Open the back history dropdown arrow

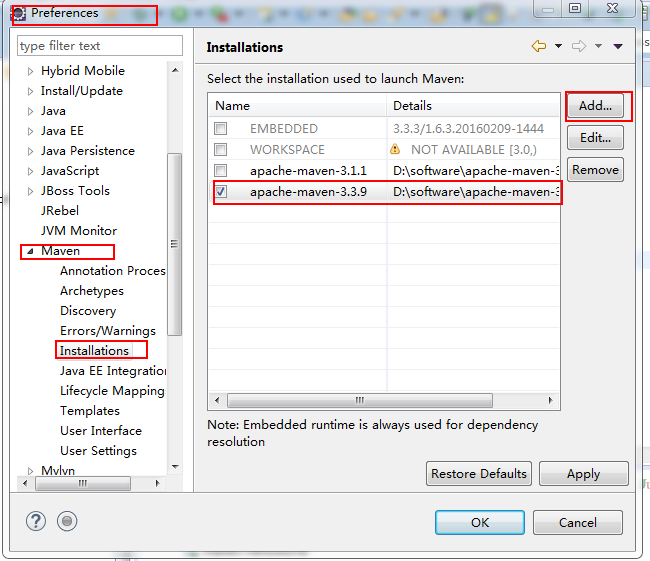point(558,46)
